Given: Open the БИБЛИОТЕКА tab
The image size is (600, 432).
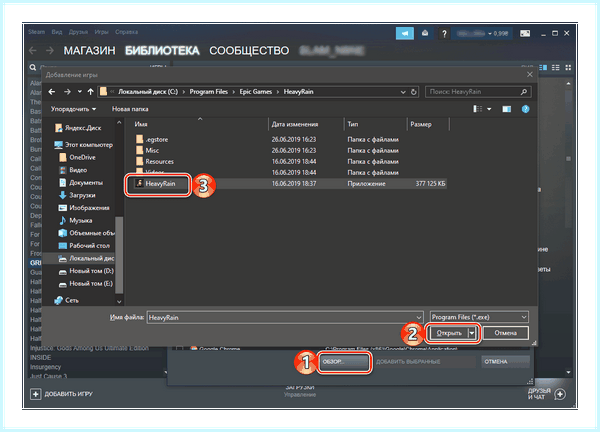Looking at the screenshot, I should coord(162,51).
